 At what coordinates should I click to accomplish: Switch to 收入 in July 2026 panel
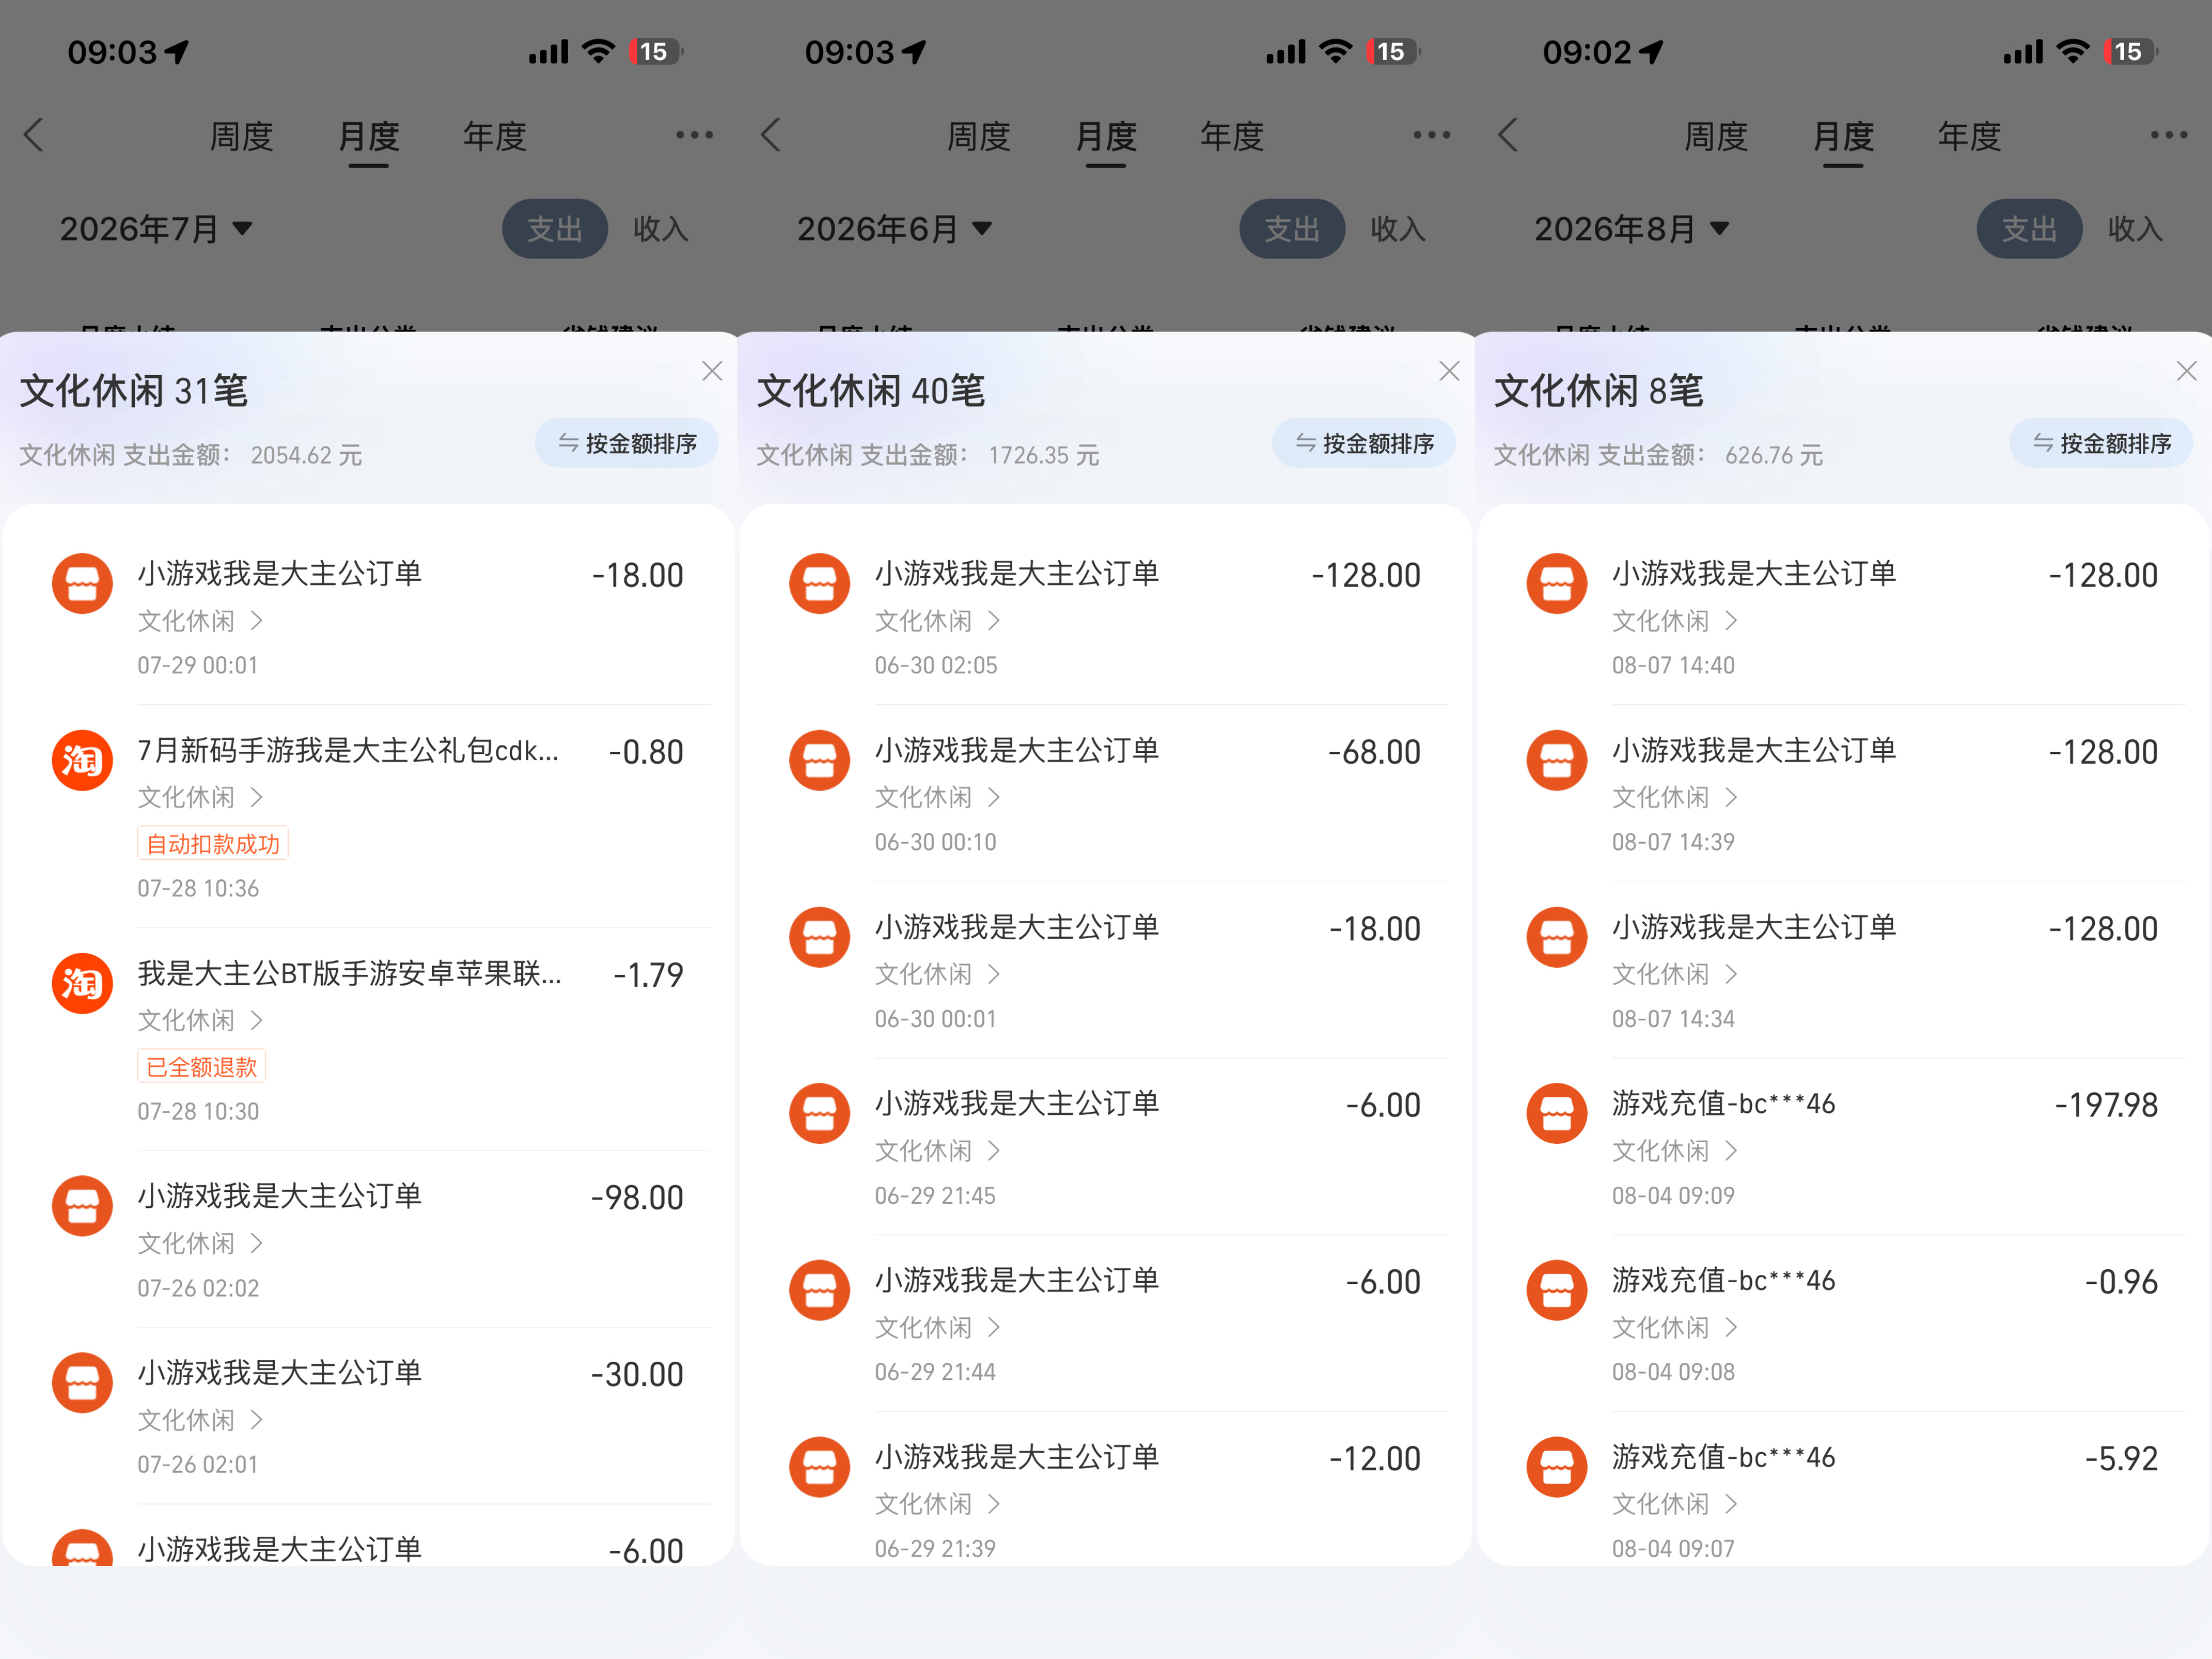tap(660, 229)
